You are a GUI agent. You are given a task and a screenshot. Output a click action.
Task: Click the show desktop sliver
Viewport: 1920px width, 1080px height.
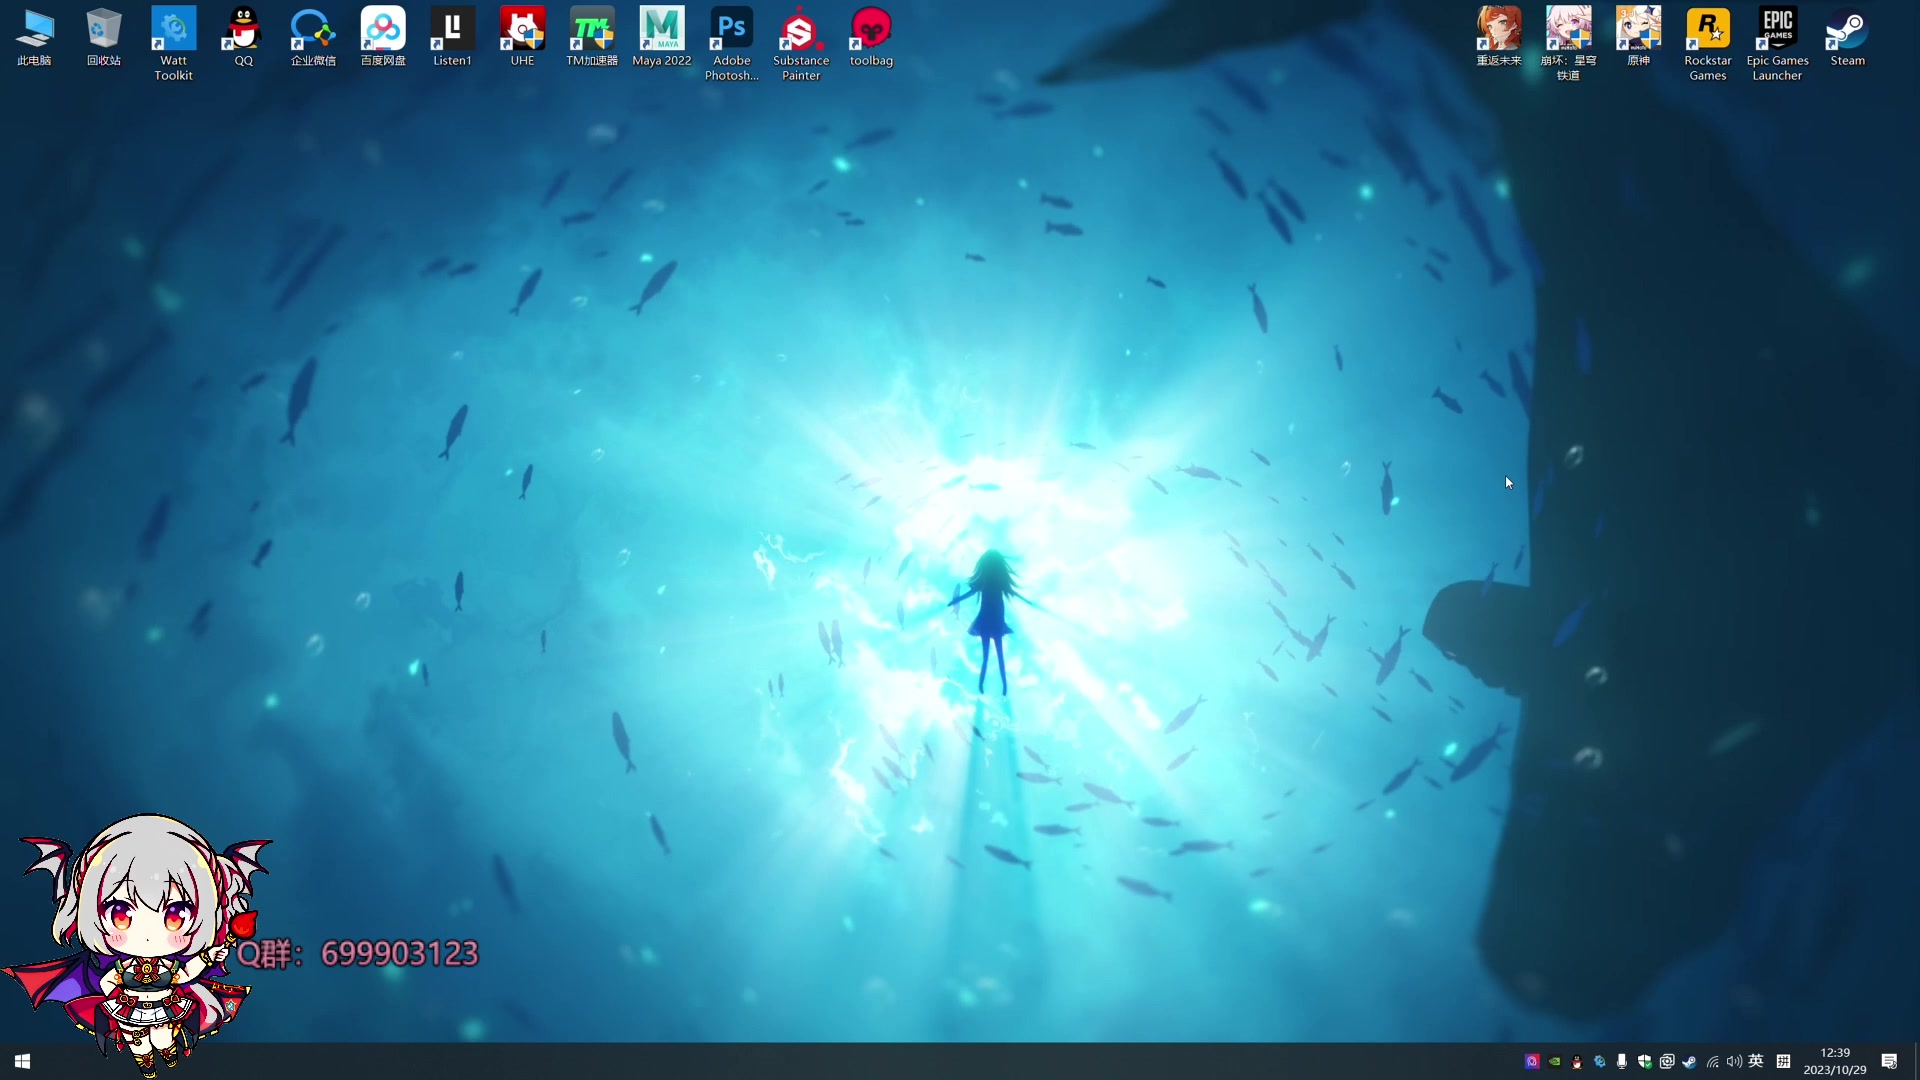(x=1916, y=1061)
